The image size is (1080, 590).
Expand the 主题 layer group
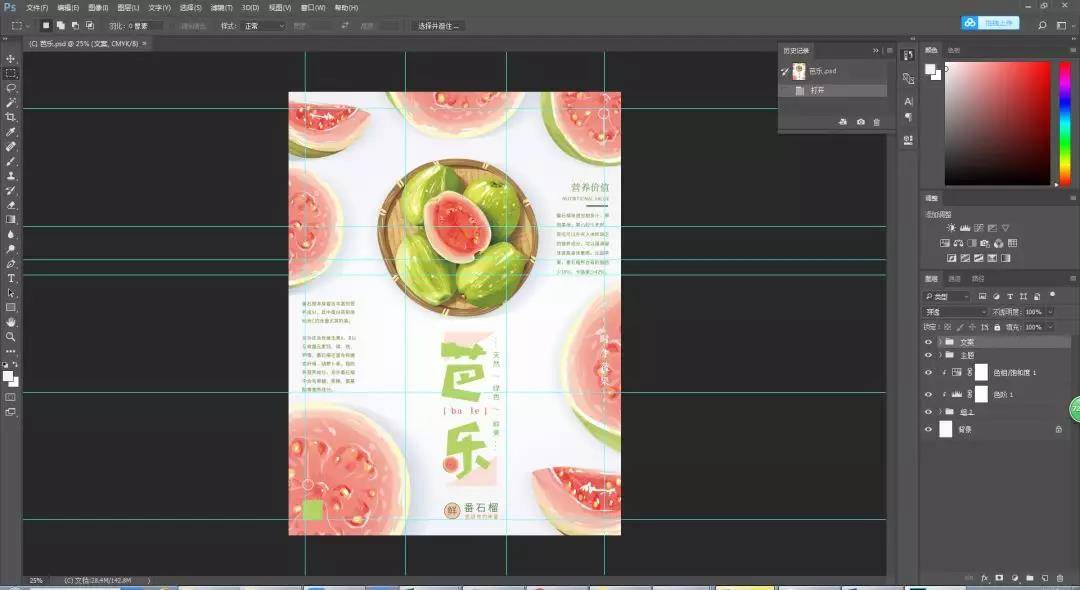tap(940, 355)
